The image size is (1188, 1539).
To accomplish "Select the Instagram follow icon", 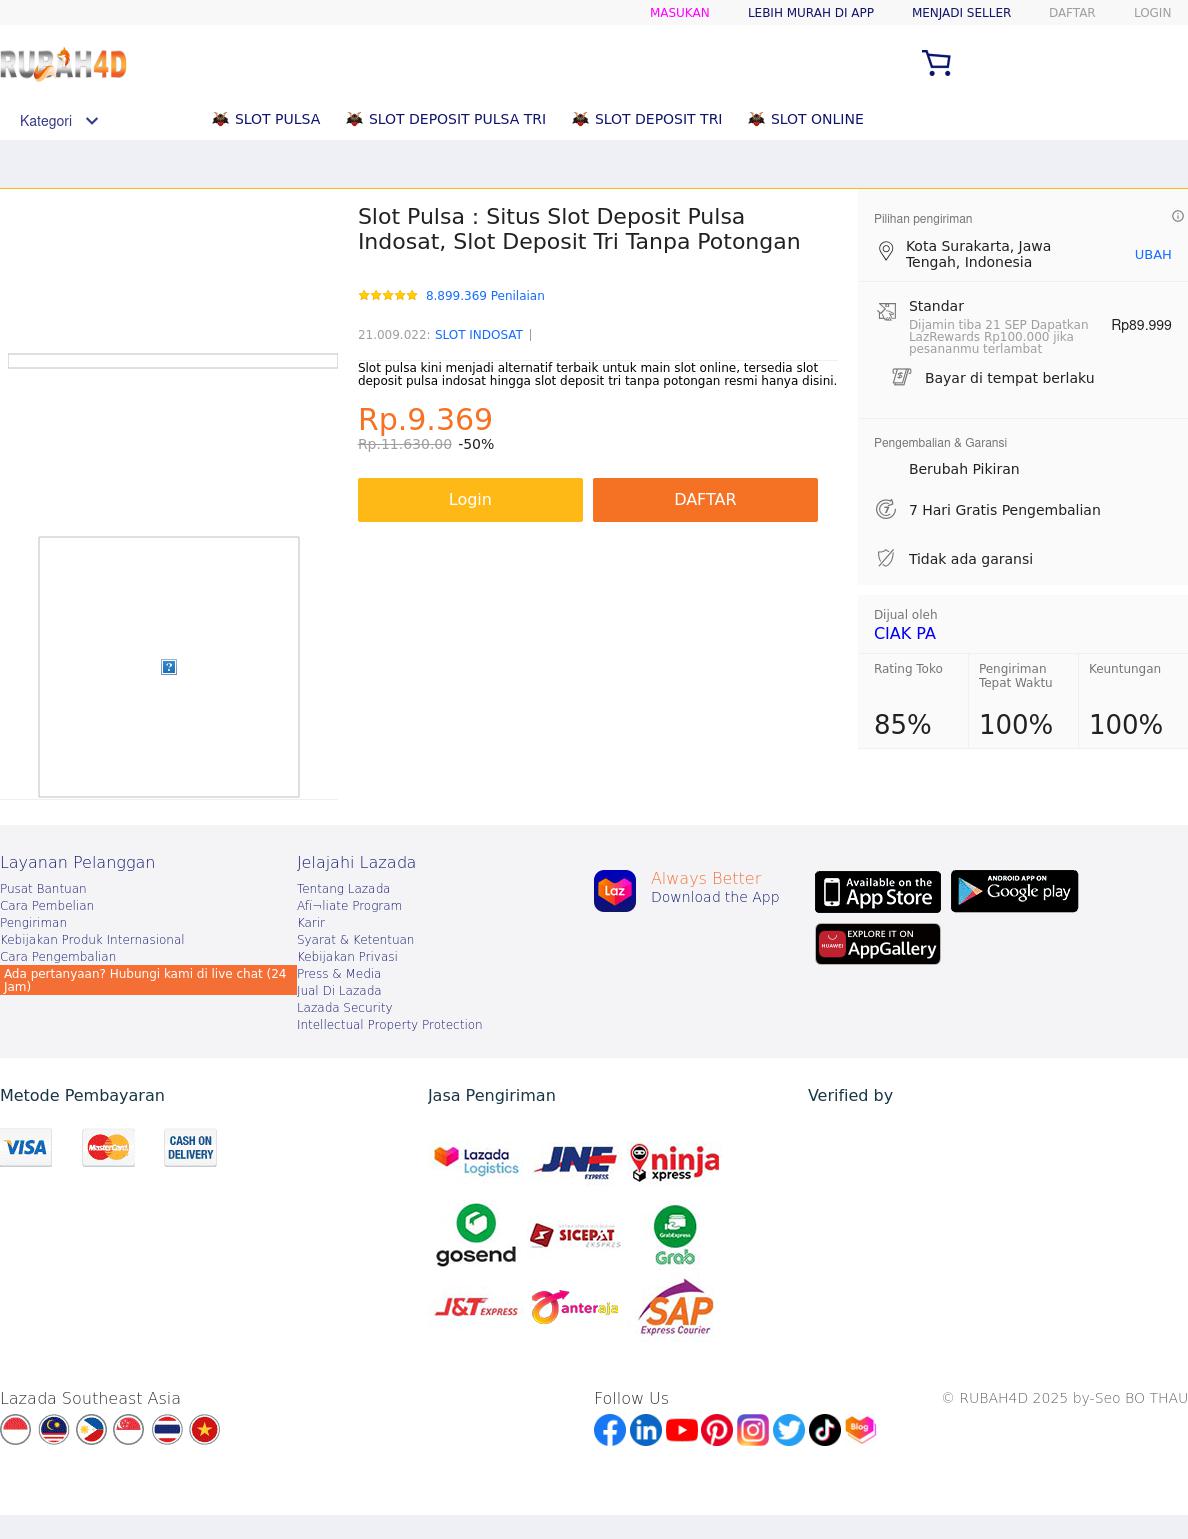I will (x=753, y=1430).
